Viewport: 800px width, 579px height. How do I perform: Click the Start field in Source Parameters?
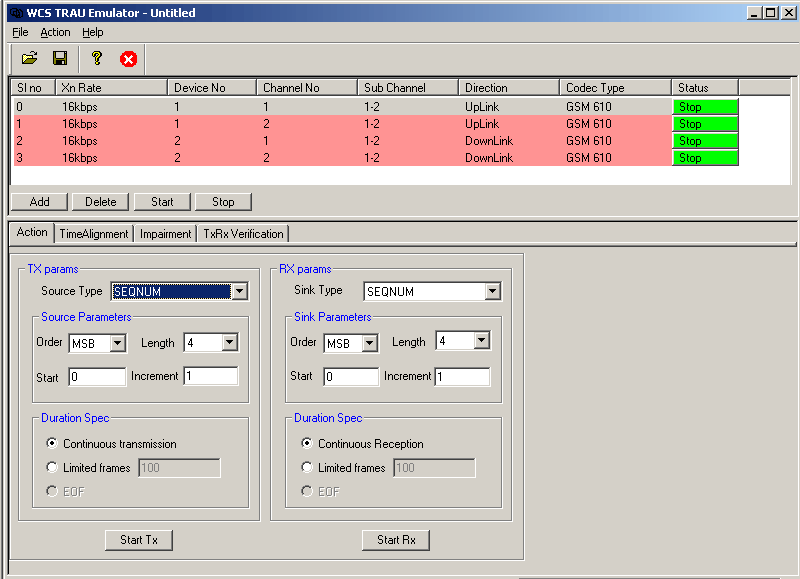97,376
